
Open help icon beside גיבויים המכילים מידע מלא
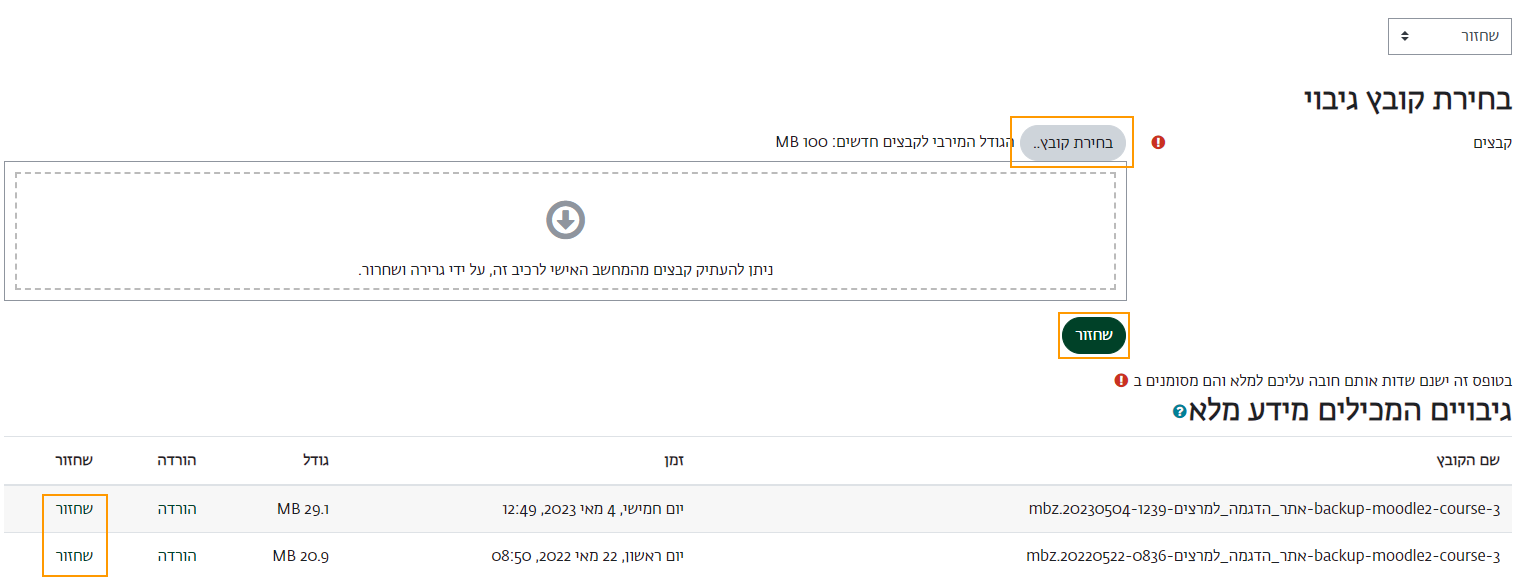pyautogui.click(x=1180, y=411)
